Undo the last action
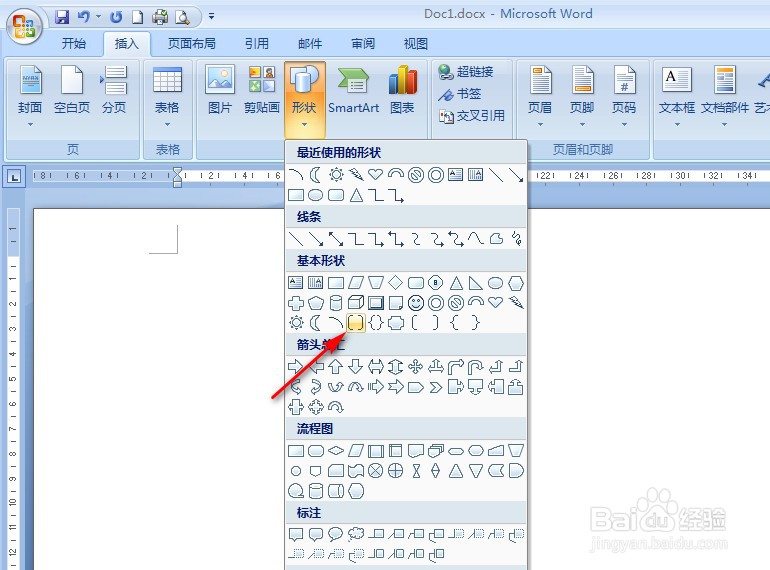This screenshot has height=570, width=770. click(x=84, y=17)
